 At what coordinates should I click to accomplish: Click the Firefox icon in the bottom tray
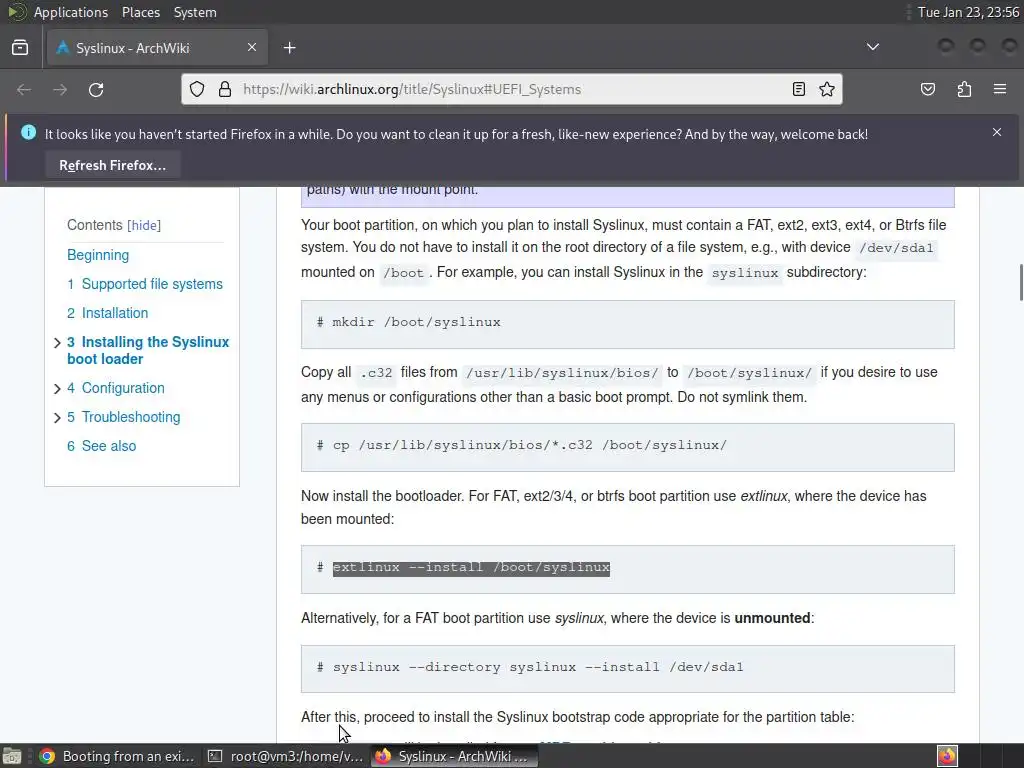(x=947, y=756)
